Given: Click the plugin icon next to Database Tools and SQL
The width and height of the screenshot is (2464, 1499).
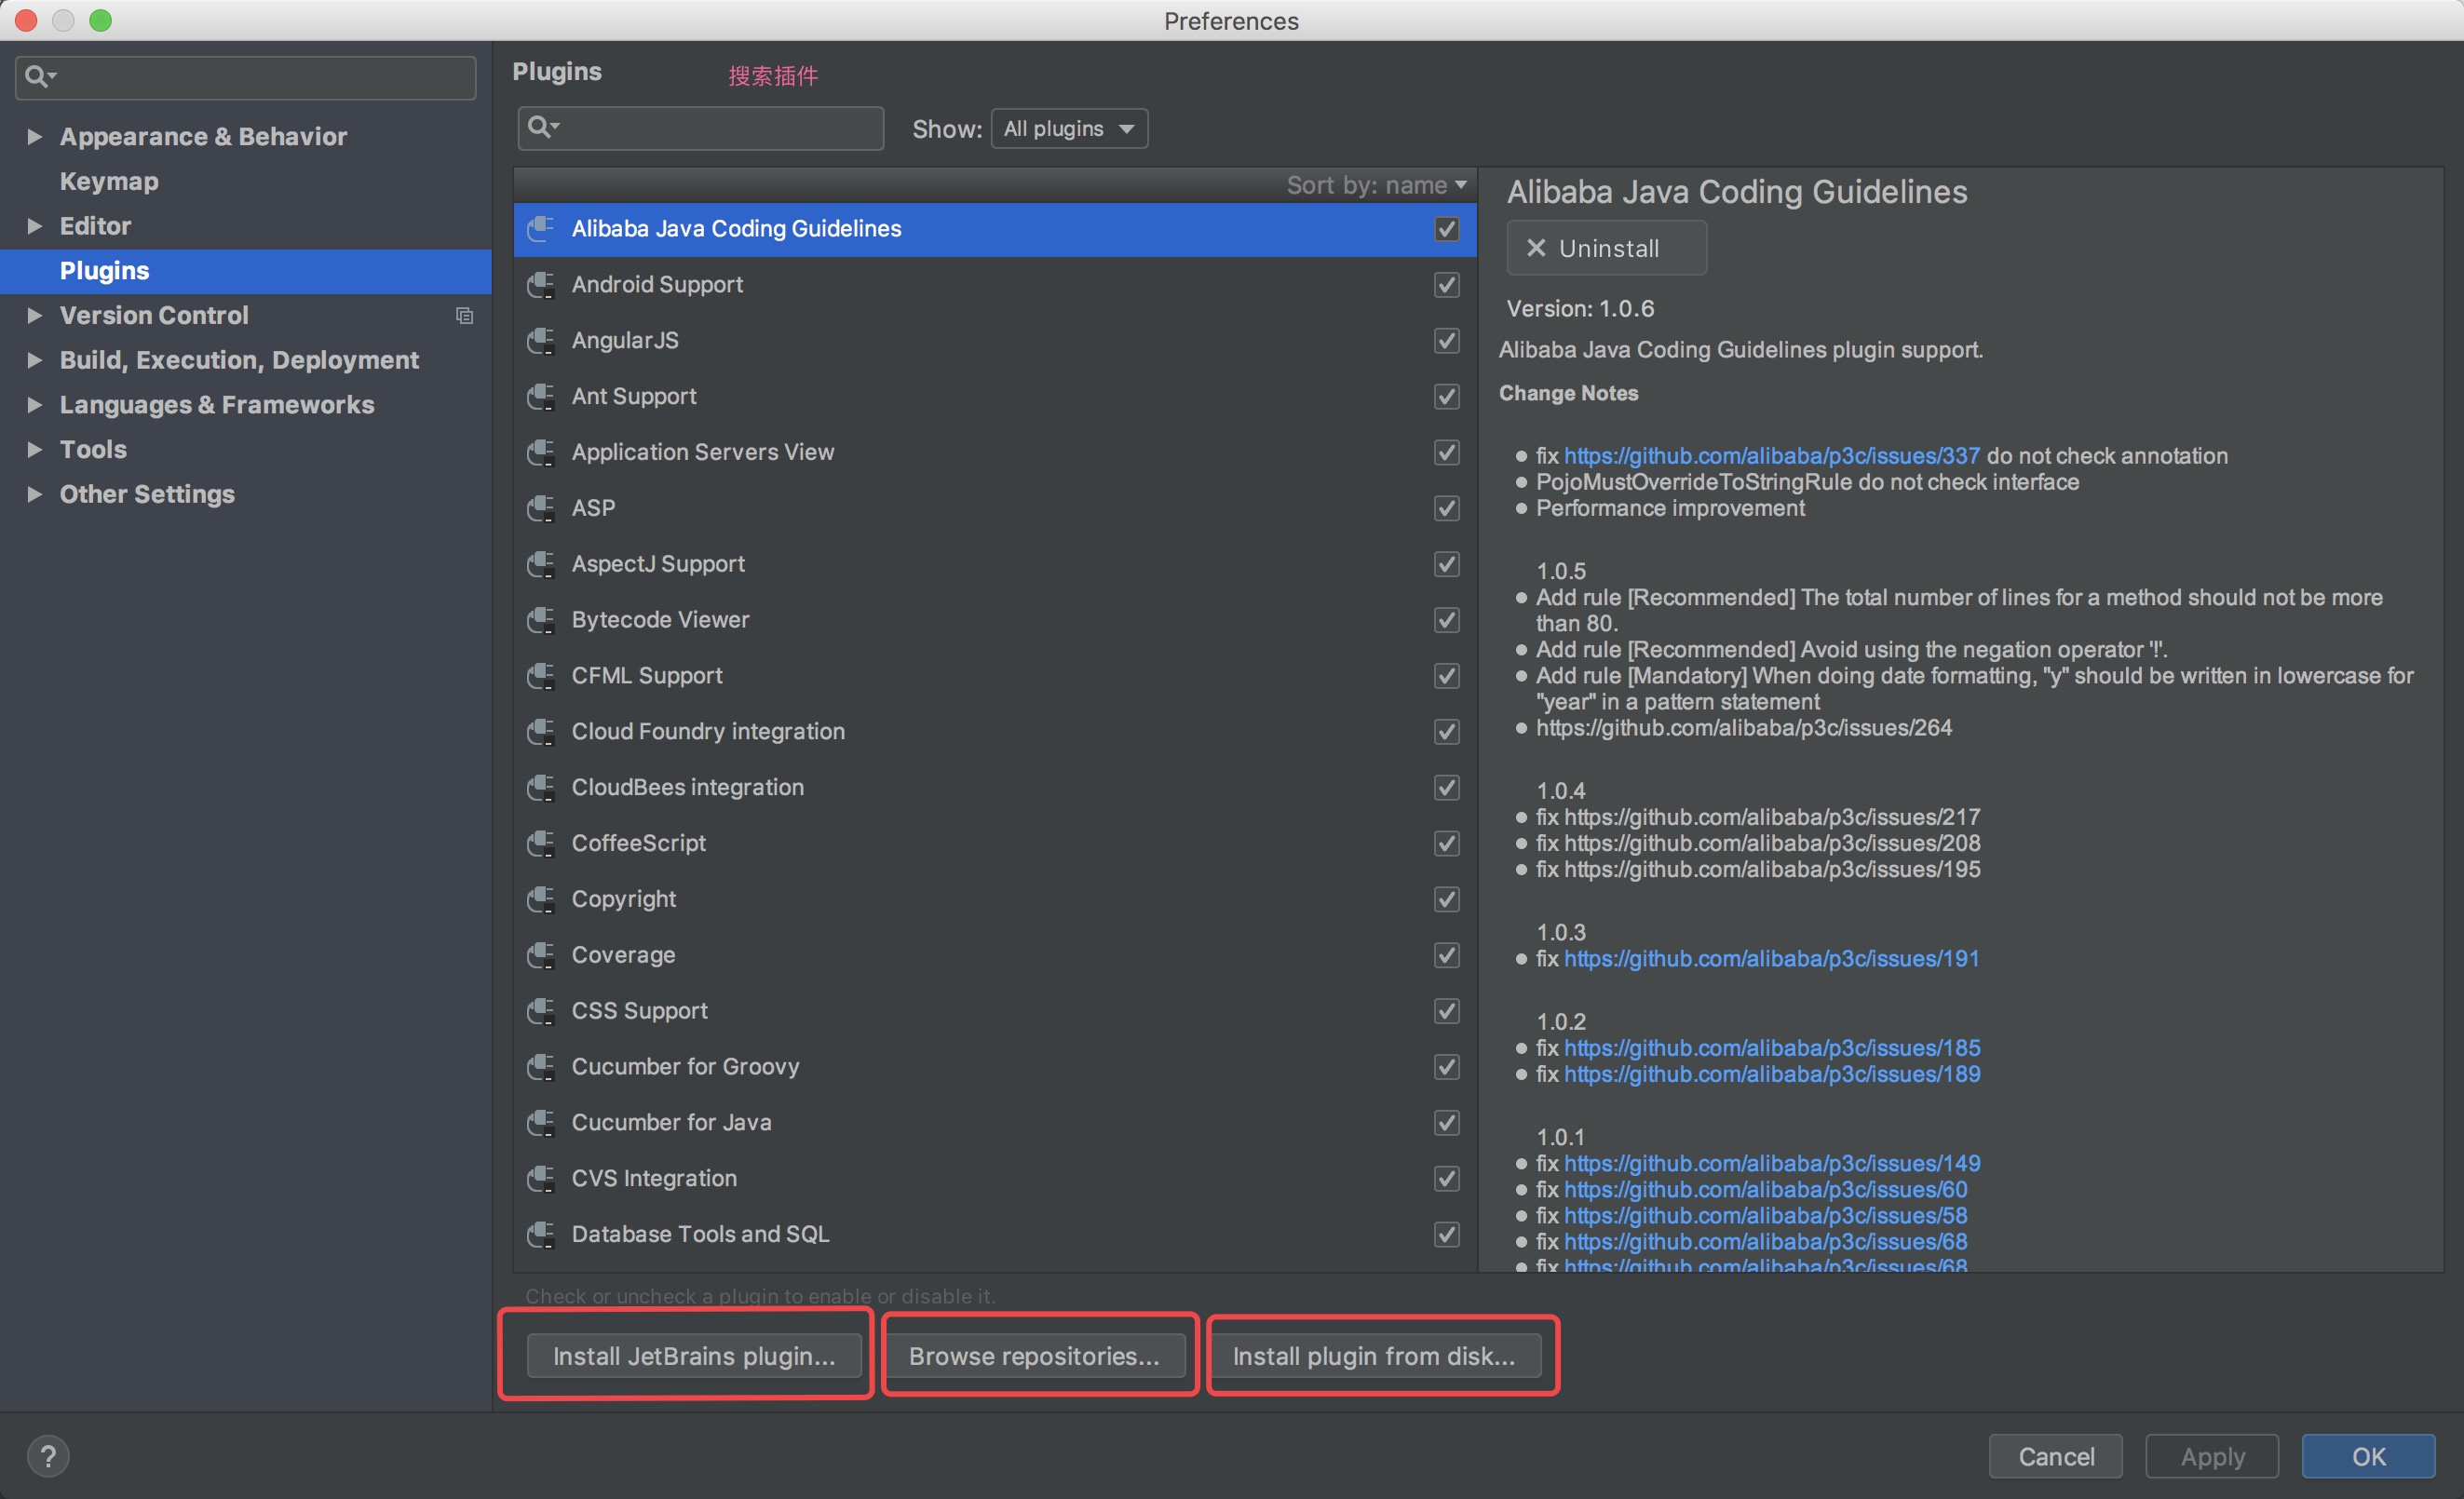Looking at the screenshot, I should 541,1235.
